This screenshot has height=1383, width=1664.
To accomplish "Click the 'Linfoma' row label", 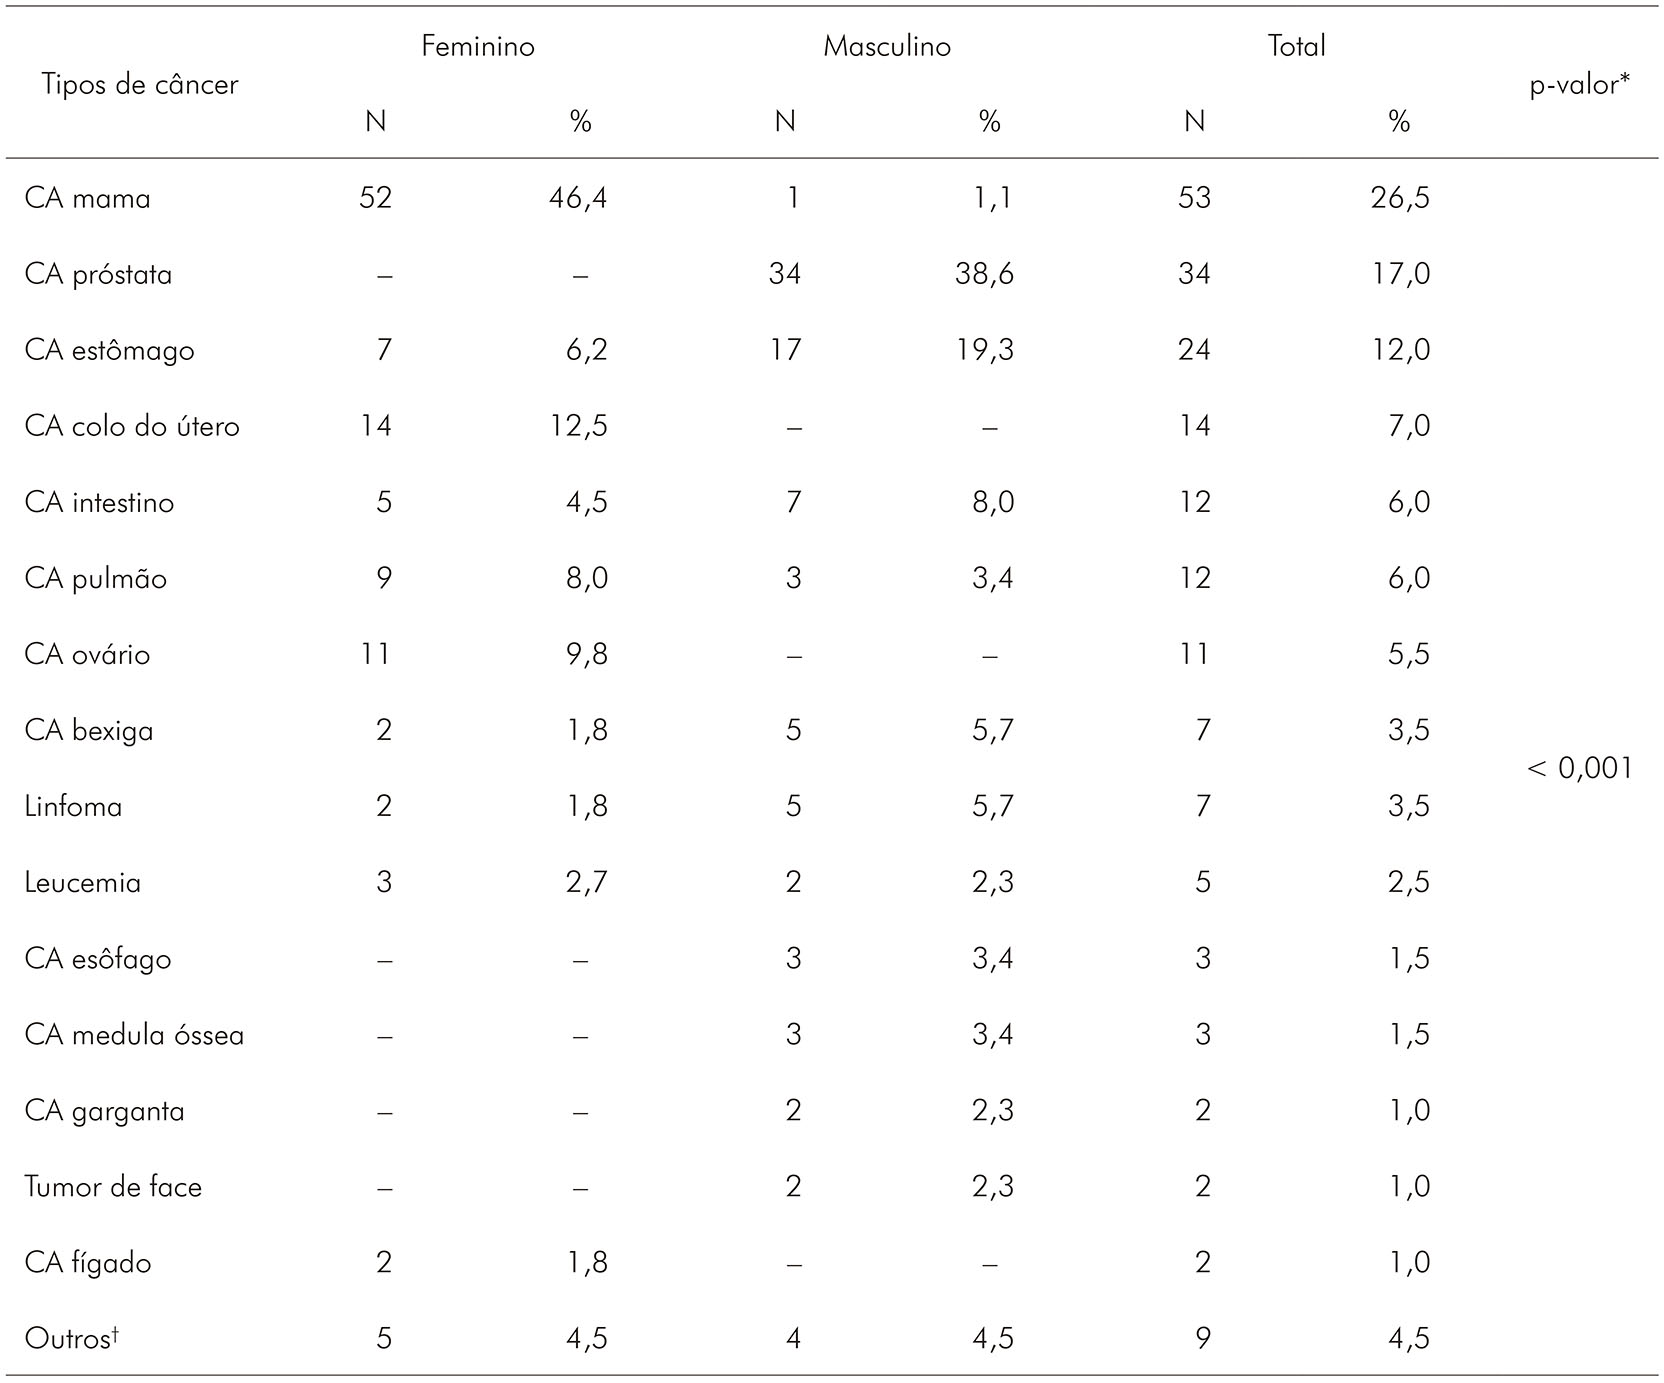I will tap(74, 807).
